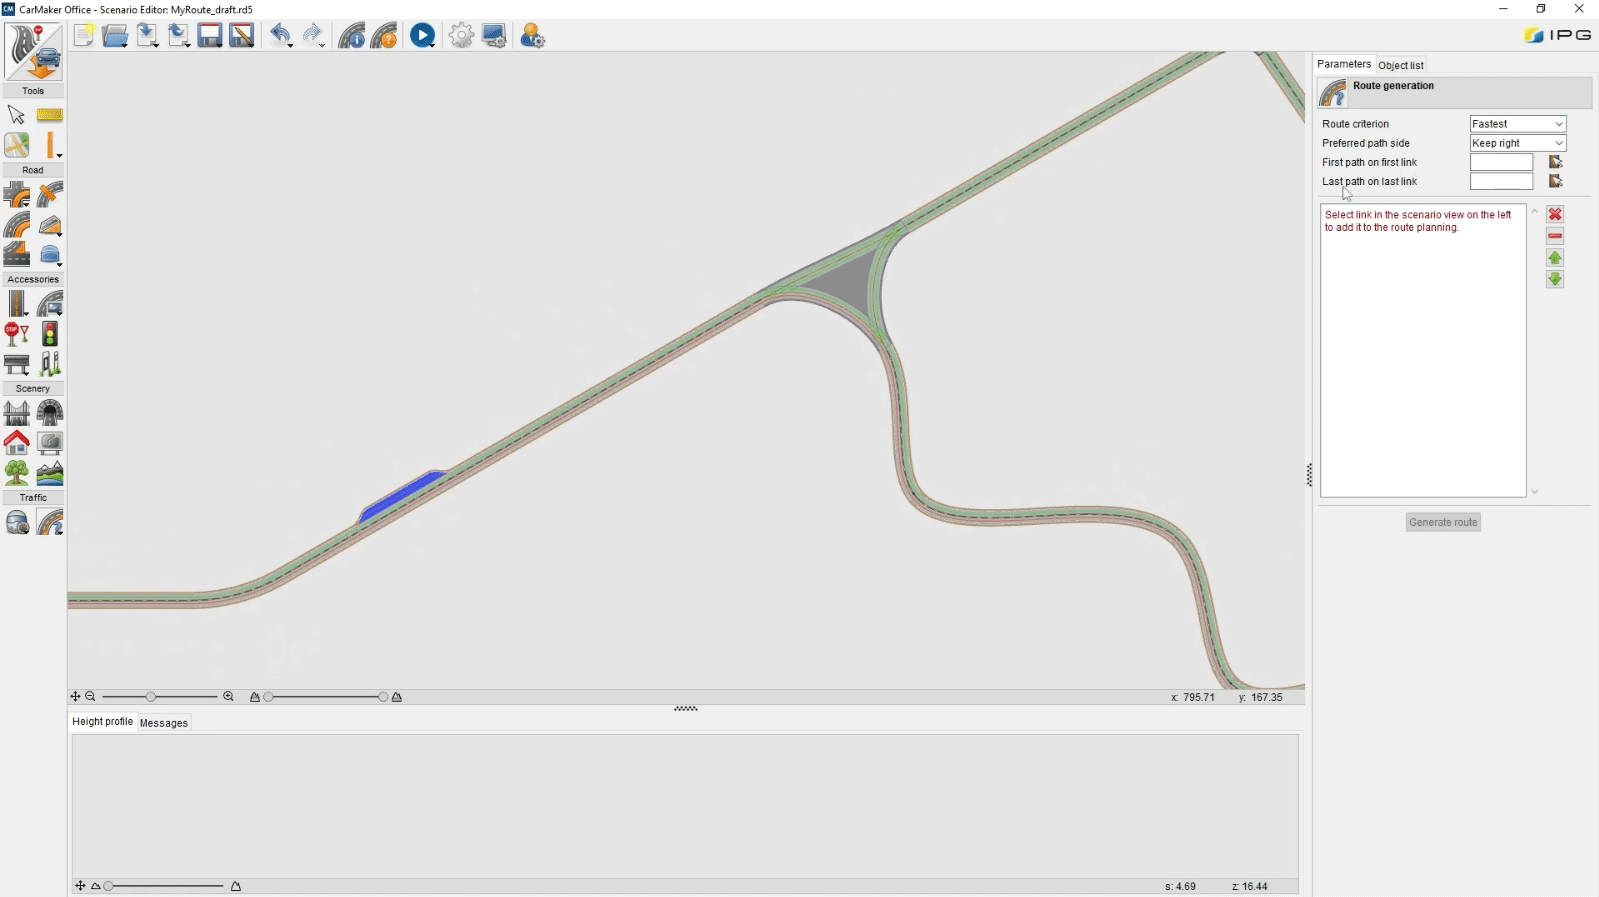Open a scenario file from folder
Viewport: 1599px width, 897px height.
pos(116,36)
